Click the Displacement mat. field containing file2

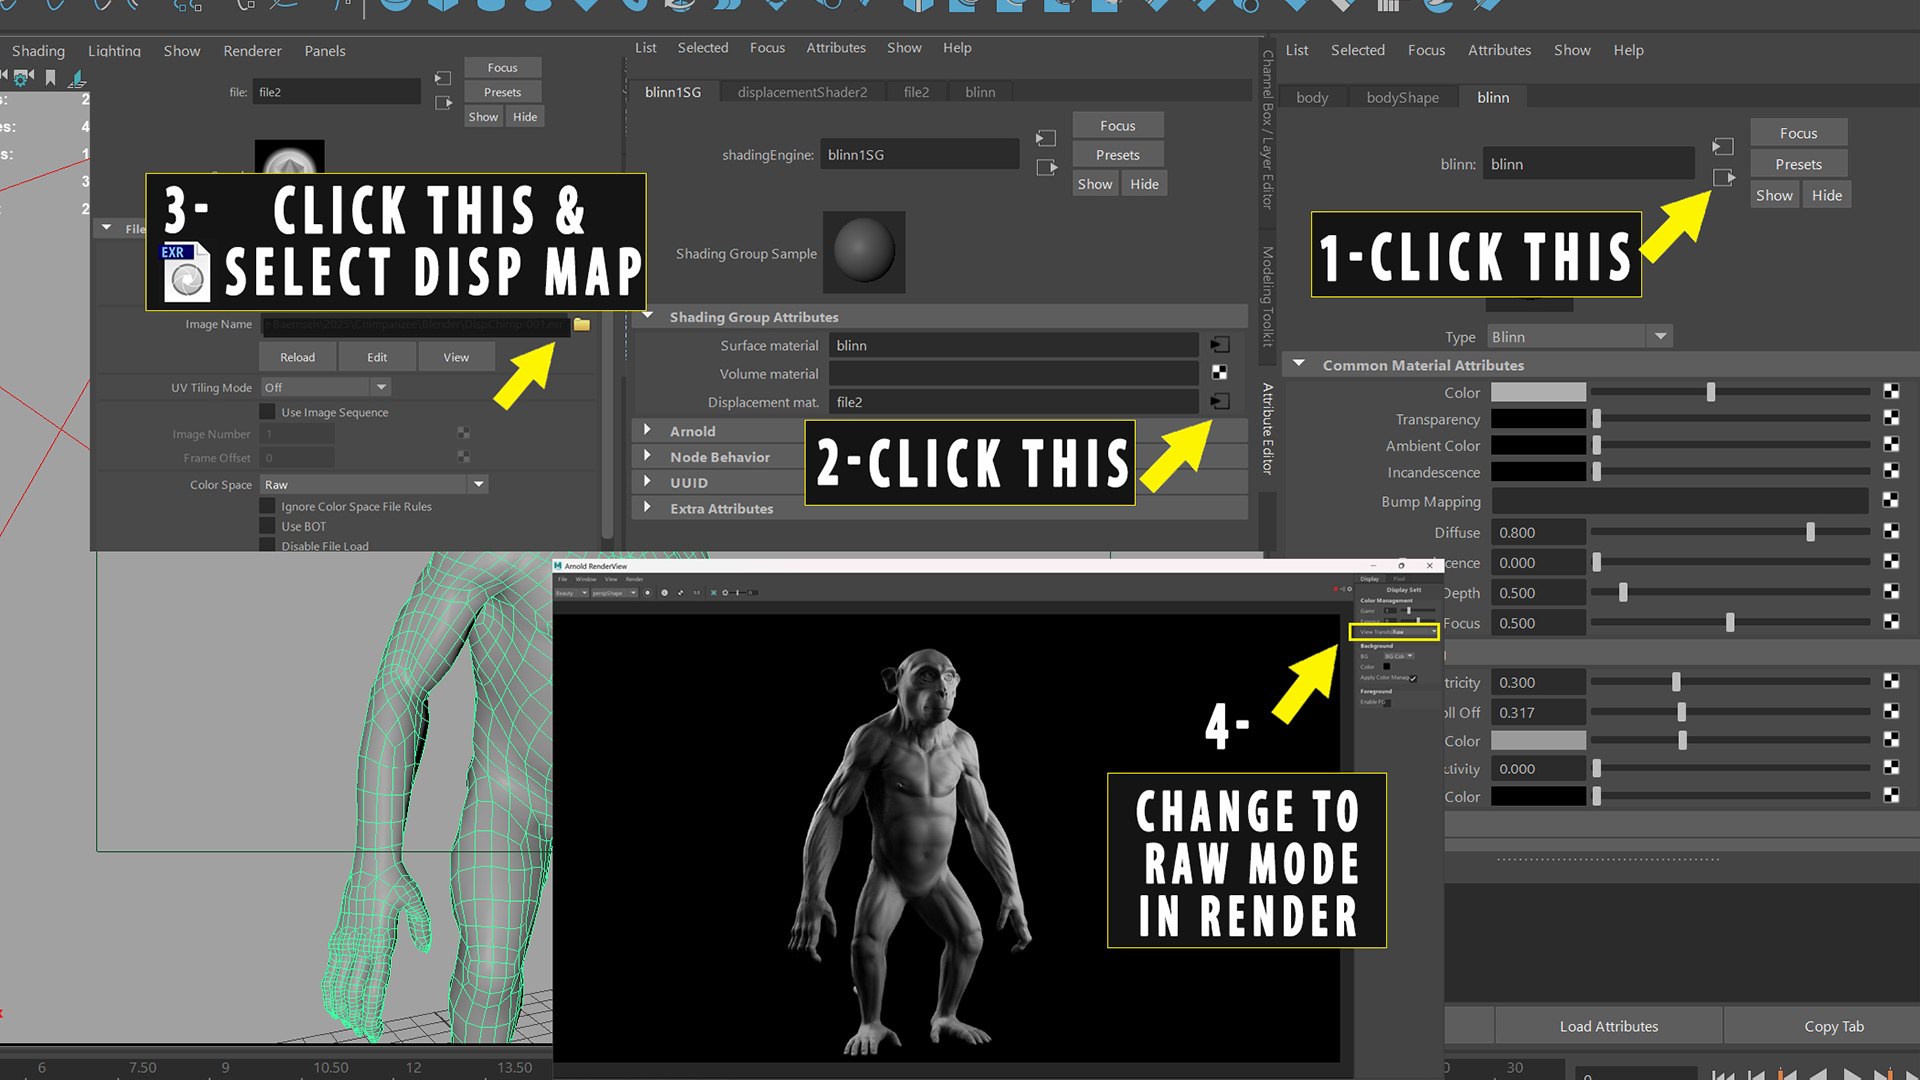pos(1013,402)
